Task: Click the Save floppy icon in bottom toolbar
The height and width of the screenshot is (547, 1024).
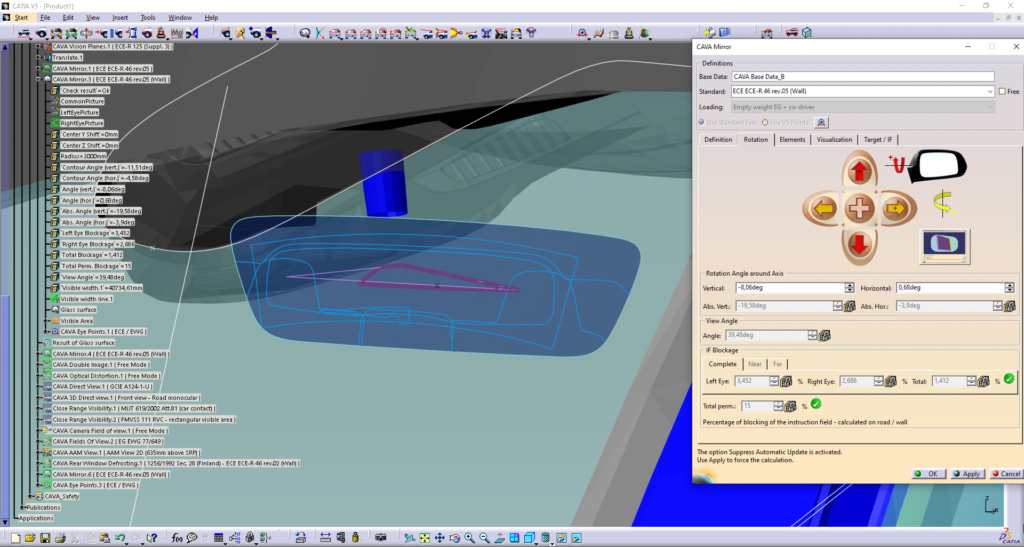Action: pos(45,538)
